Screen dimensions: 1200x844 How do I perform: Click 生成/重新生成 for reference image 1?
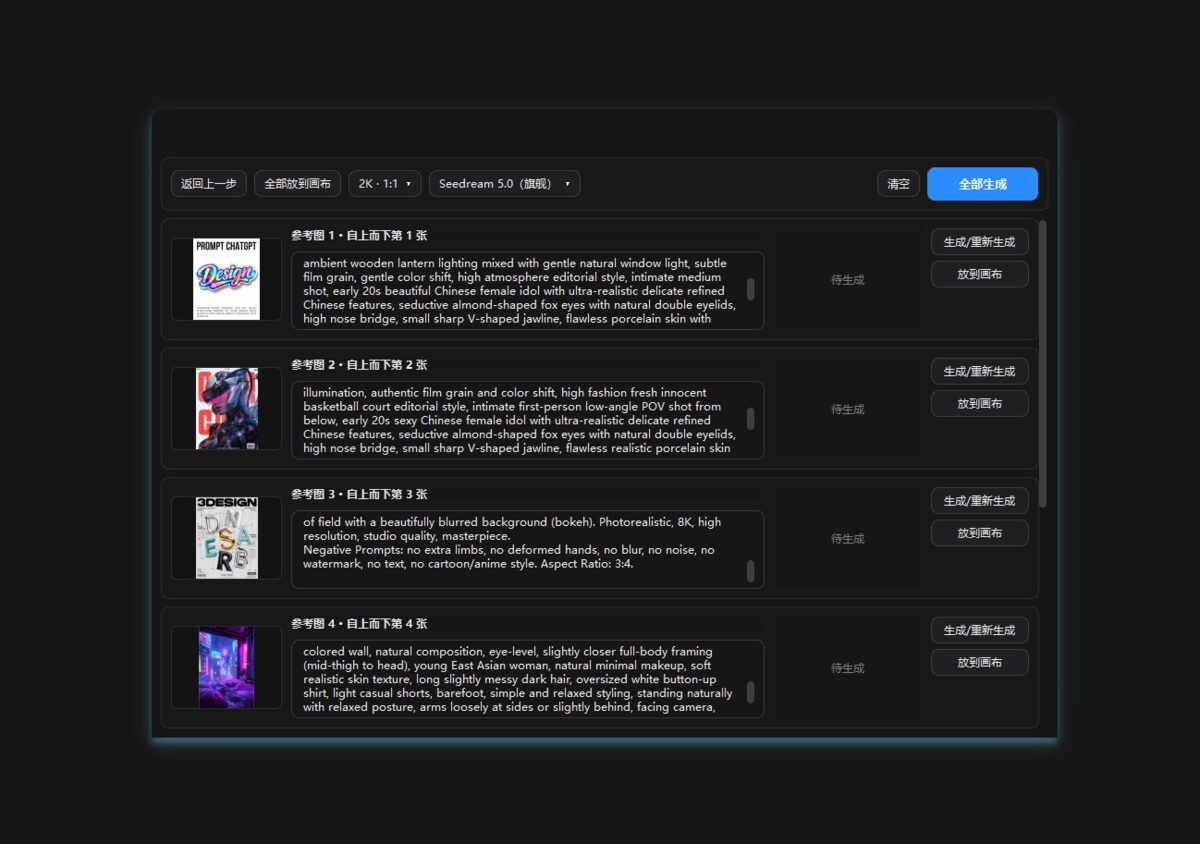coord(979,242)
